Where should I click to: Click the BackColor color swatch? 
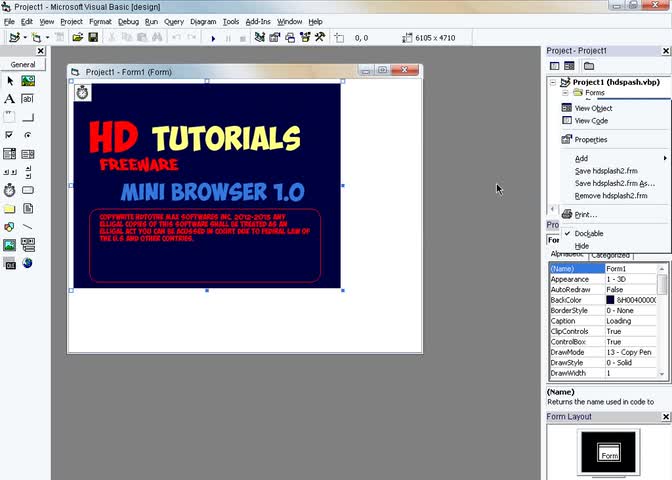coord(610,300)
